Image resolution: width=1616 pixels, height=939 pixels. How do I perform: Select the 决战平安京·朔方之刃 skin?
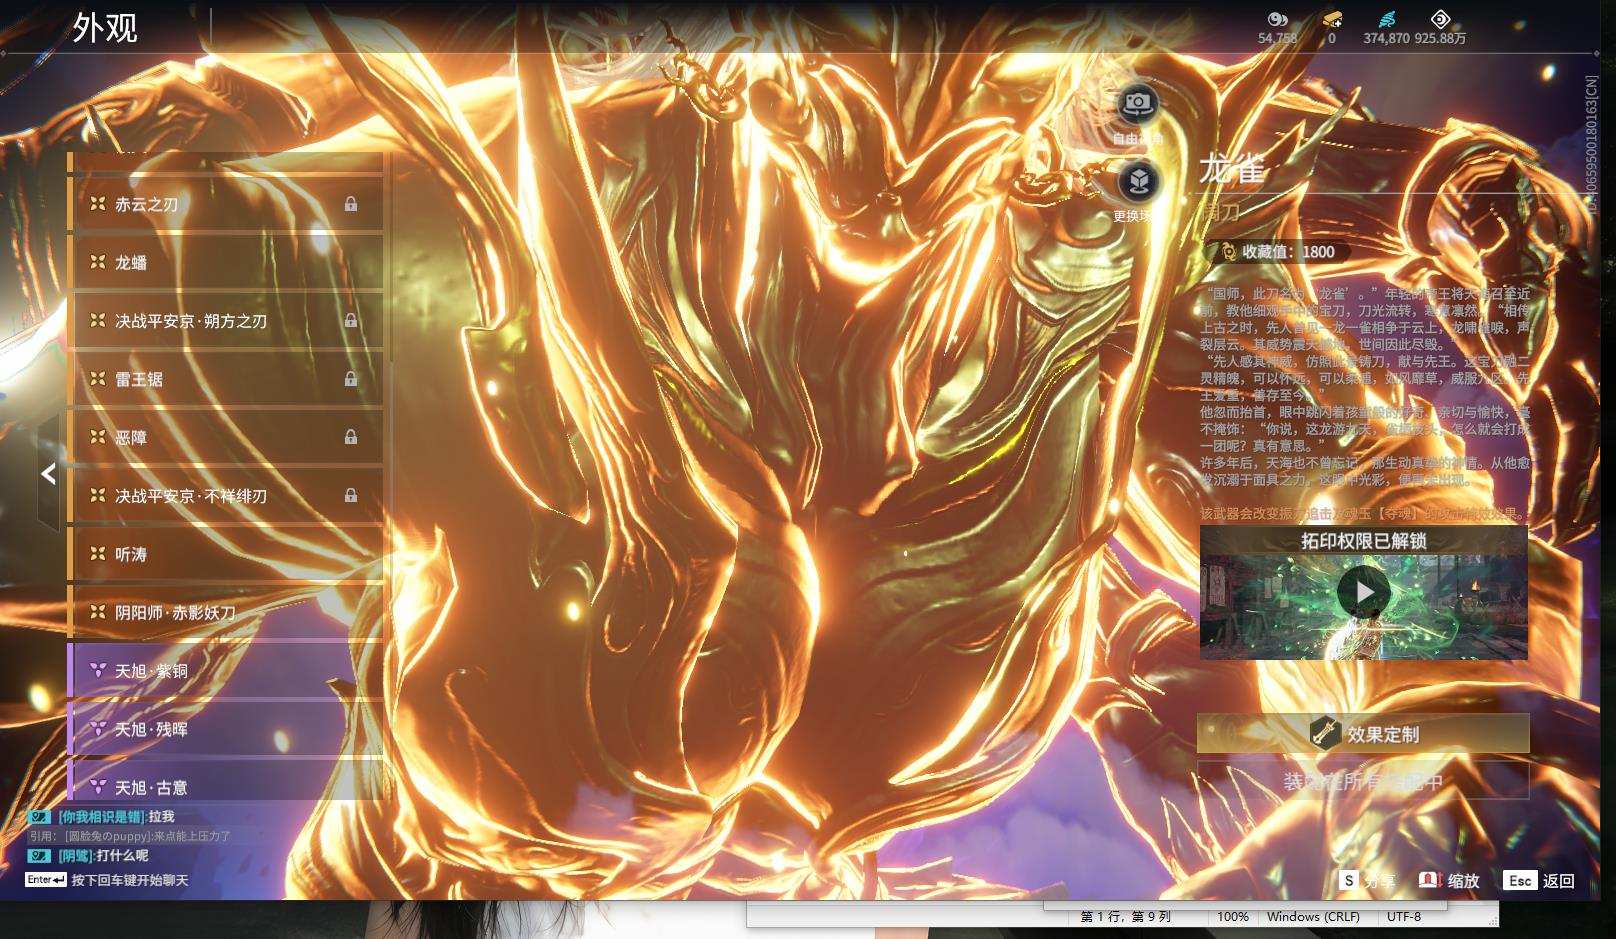tap(226, 321)
